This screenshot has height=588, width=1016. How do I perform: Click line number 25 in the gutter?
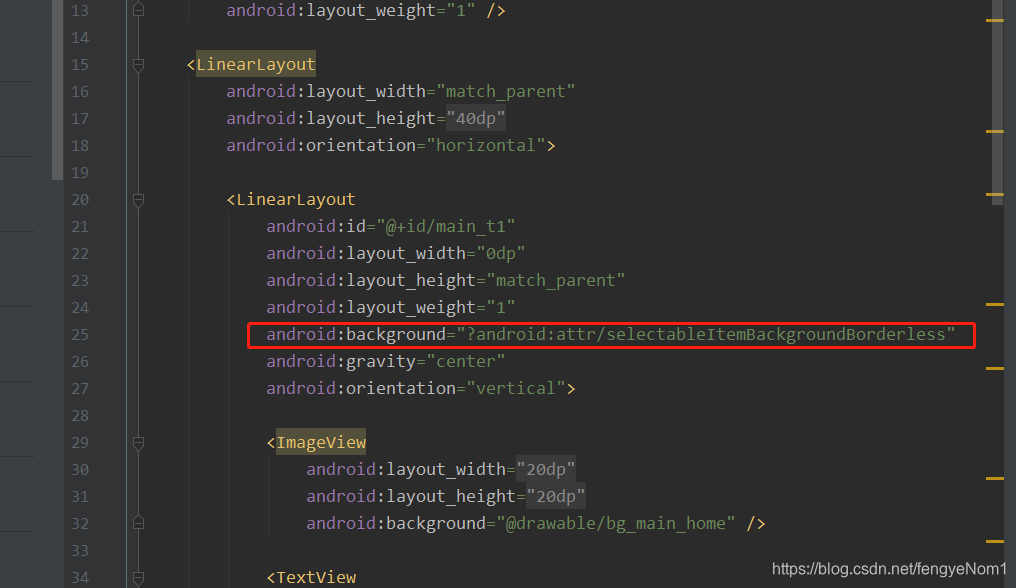click(x=80, y=334)
